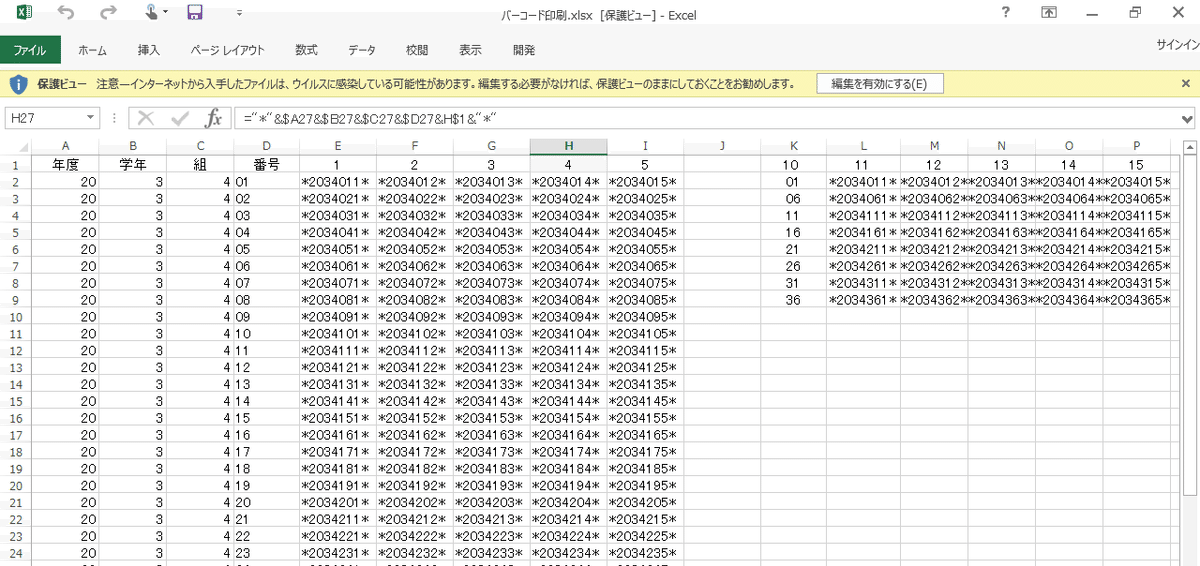
Task: Expand the formula bar chevron
Action: 1188,119
